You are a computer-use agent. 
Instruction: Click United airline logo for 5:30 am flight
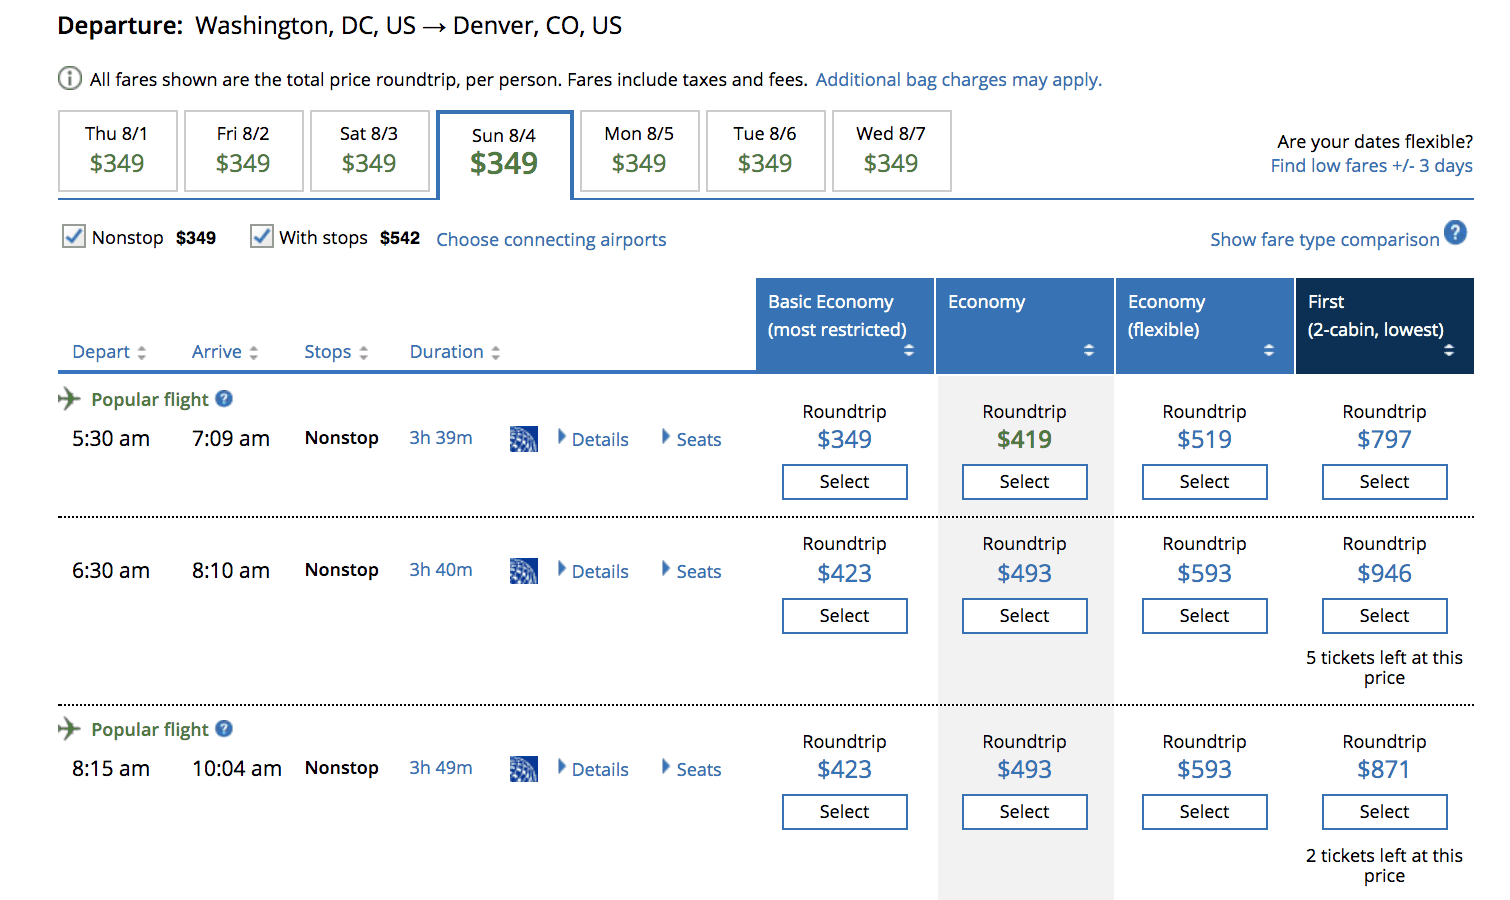[523, 439]
